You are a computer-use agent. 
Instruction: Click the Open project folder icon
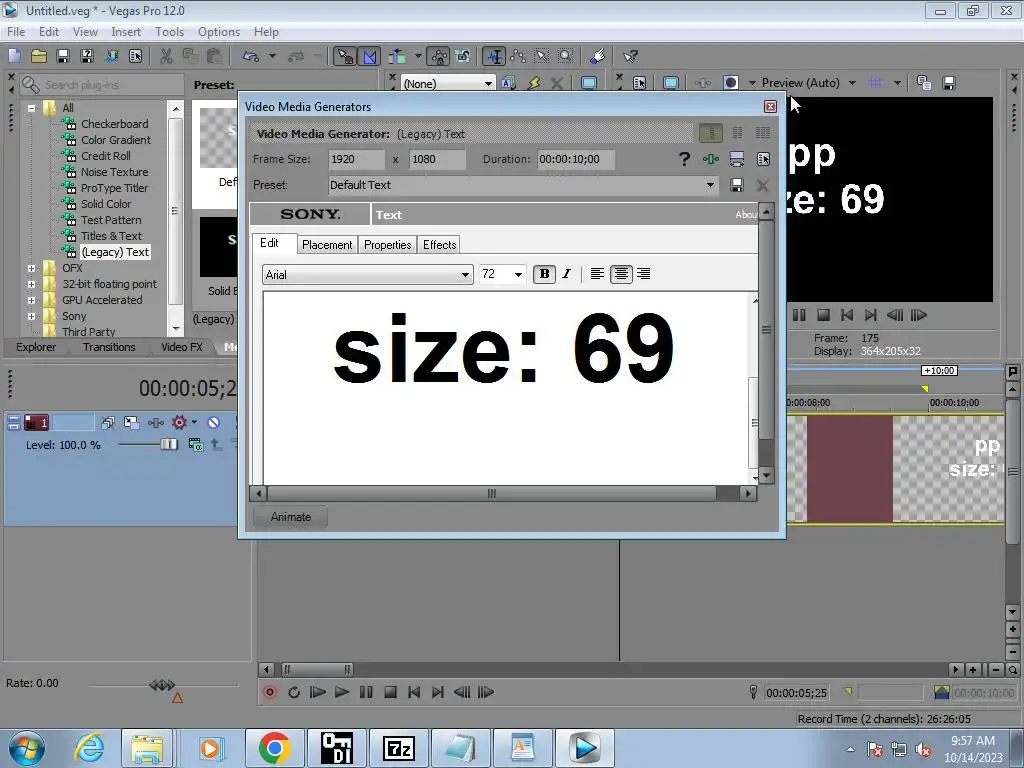(39, 56)
